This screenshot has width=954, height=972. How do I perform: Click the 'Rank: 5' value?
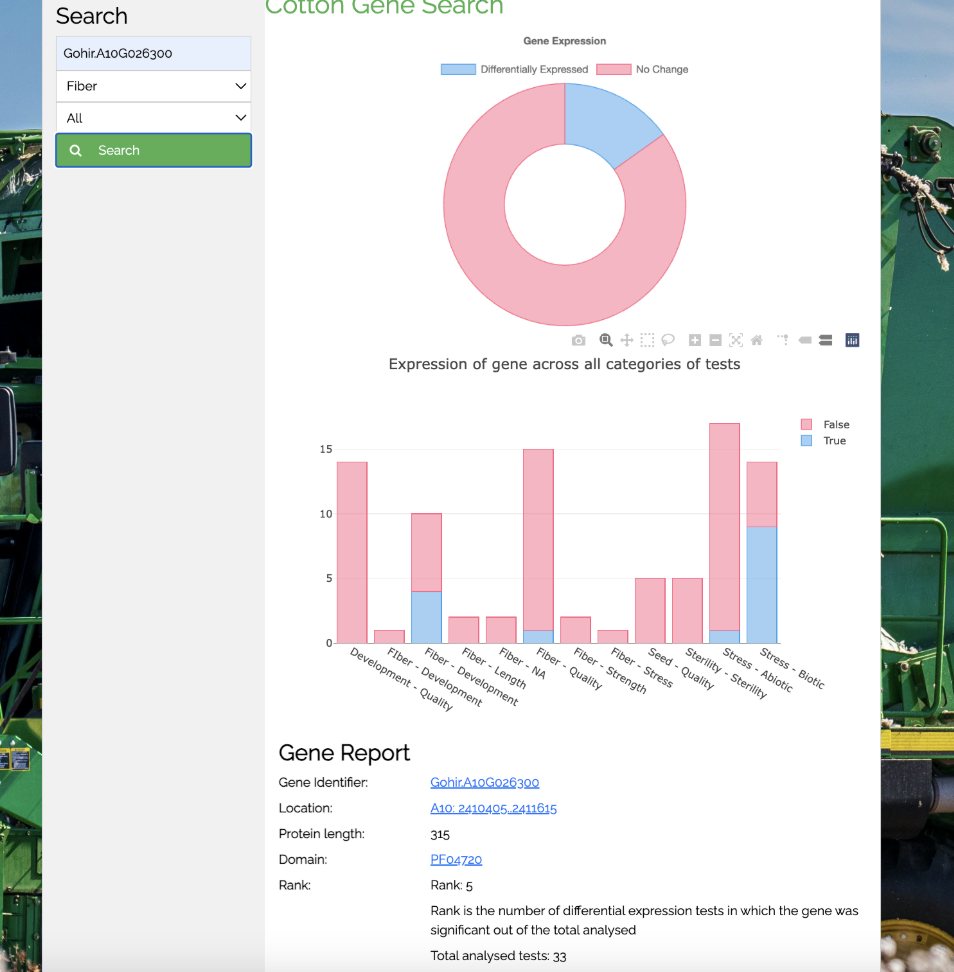[x=451, y=885]
